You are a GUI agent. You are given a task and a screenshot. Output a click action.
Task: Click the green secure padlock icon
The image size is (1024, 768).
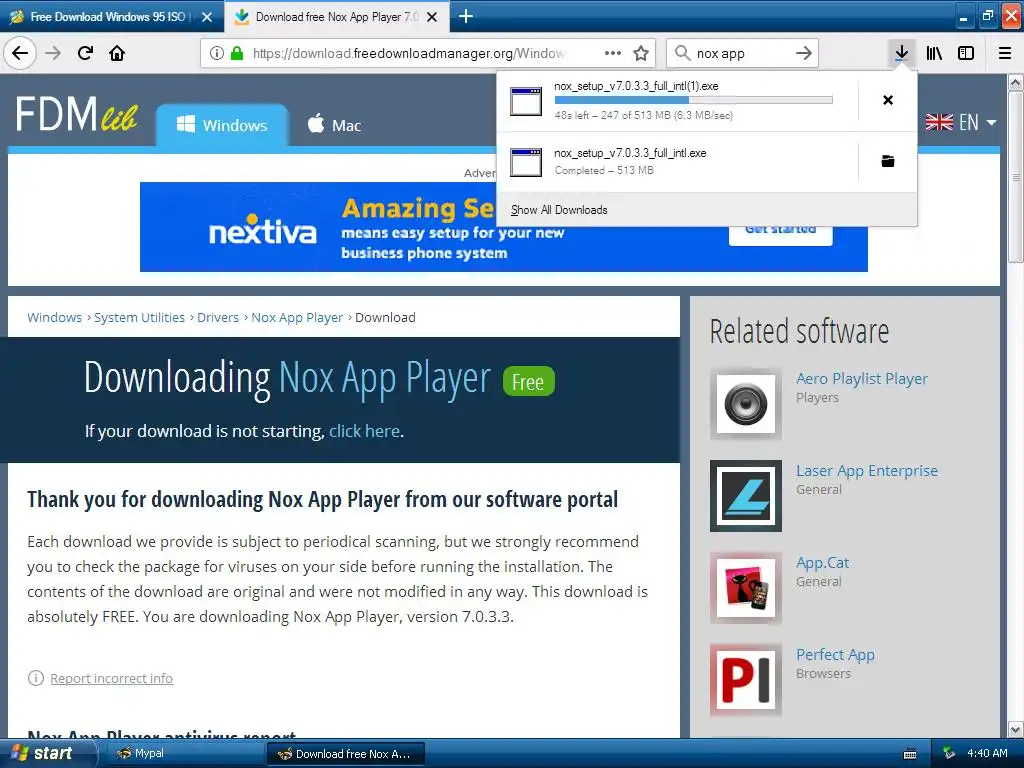[x=237, y=53]
